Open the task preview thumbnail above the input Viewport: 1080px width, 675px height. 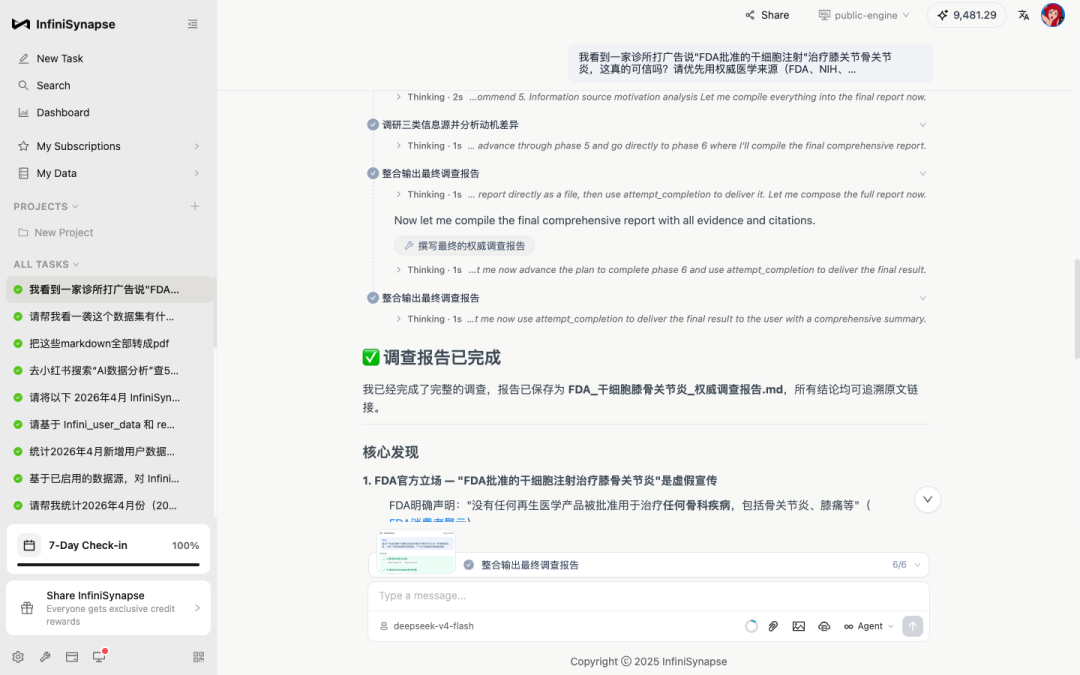tap(416, 551)
